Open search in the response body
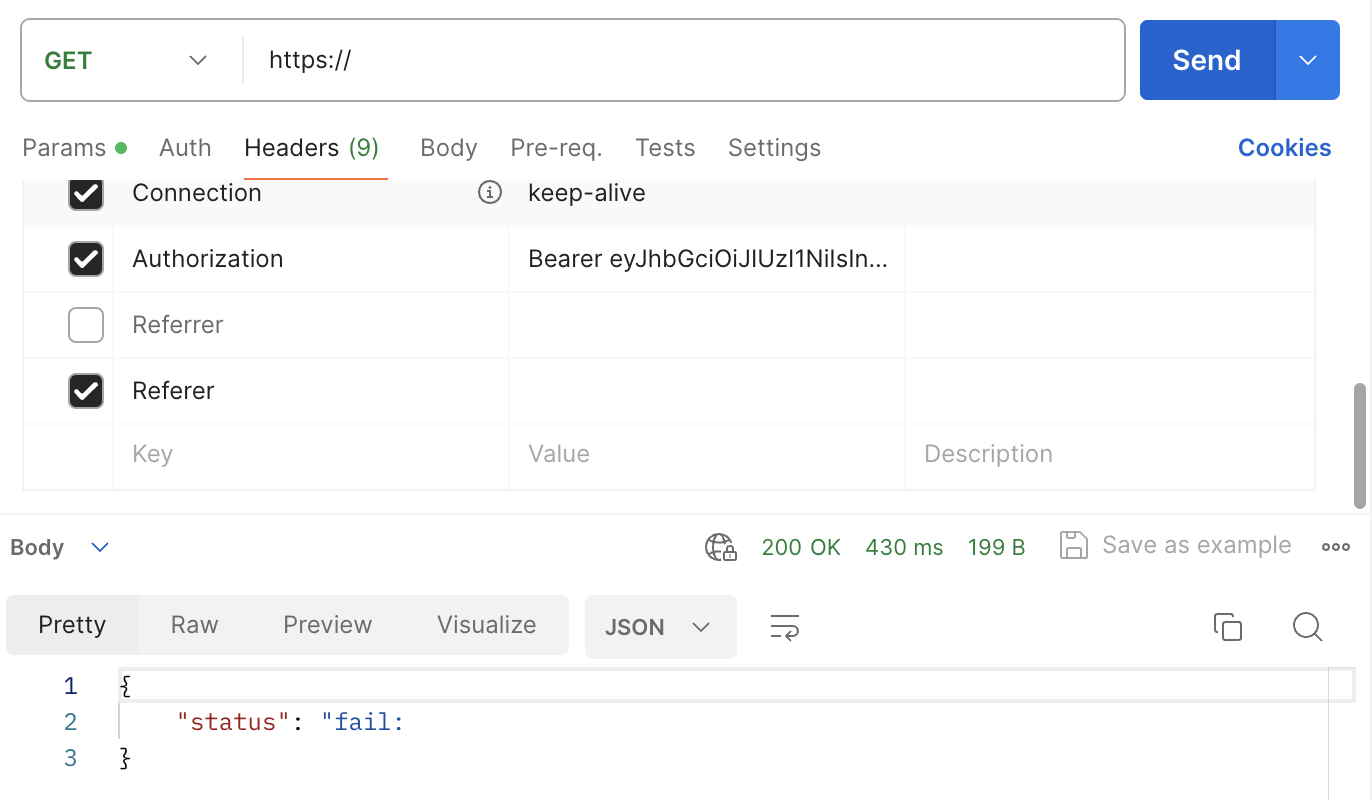 coord(1307,627)
